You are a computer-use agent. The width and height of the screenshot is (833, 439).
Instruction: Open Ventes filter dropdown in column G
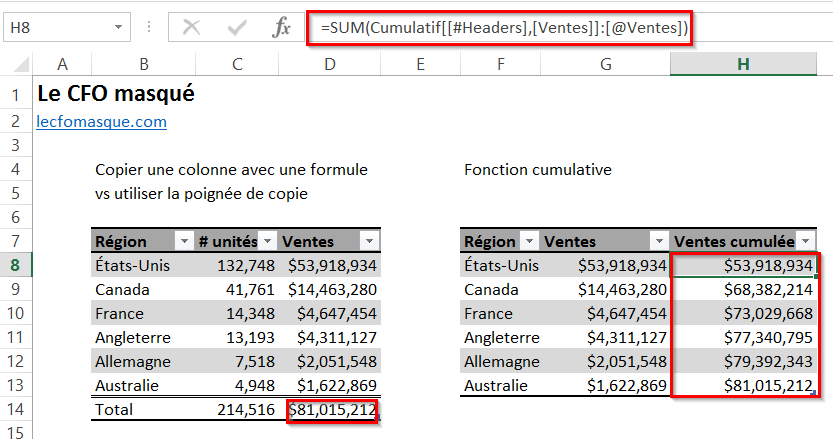[x=657, y=241]
